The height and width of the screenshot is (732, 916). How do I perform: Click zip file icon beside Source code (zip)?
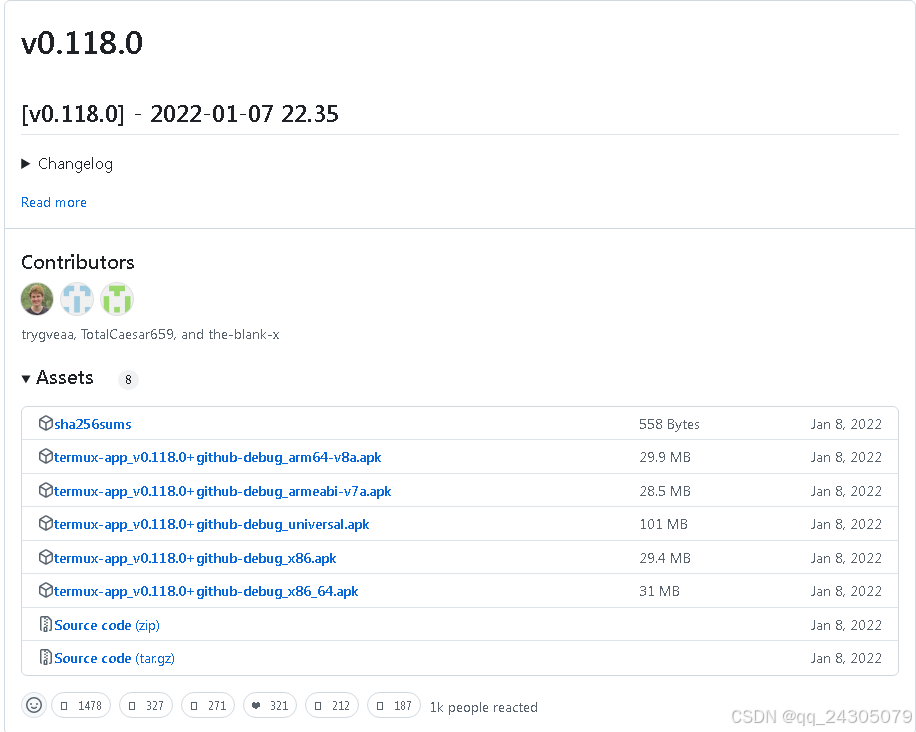(46, 625)
